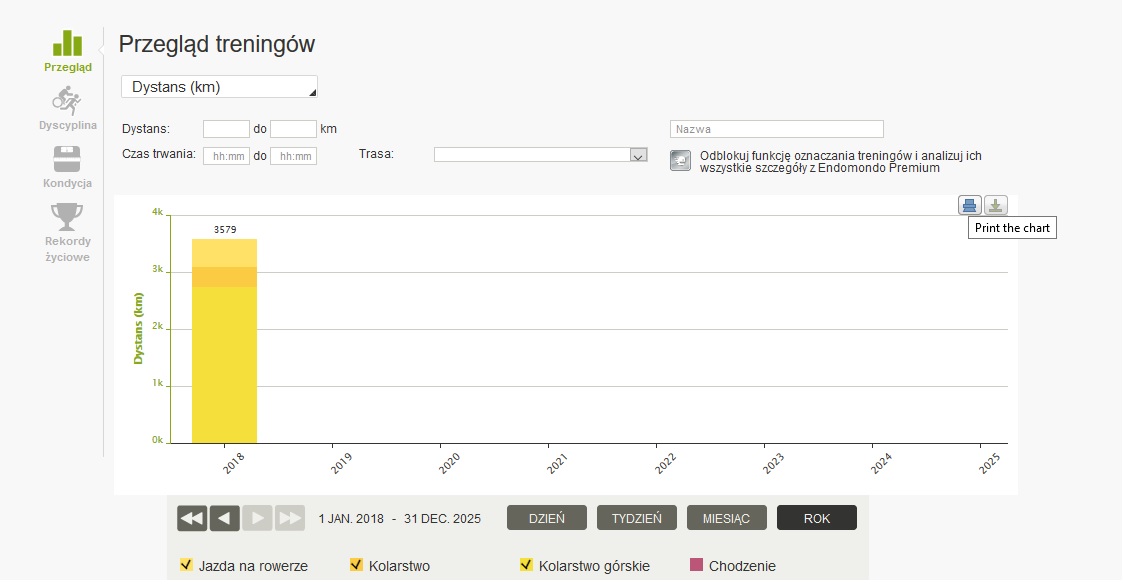Click the Chodzenie color swatch
Screen dimensions: 1123x585
point(696,565)
